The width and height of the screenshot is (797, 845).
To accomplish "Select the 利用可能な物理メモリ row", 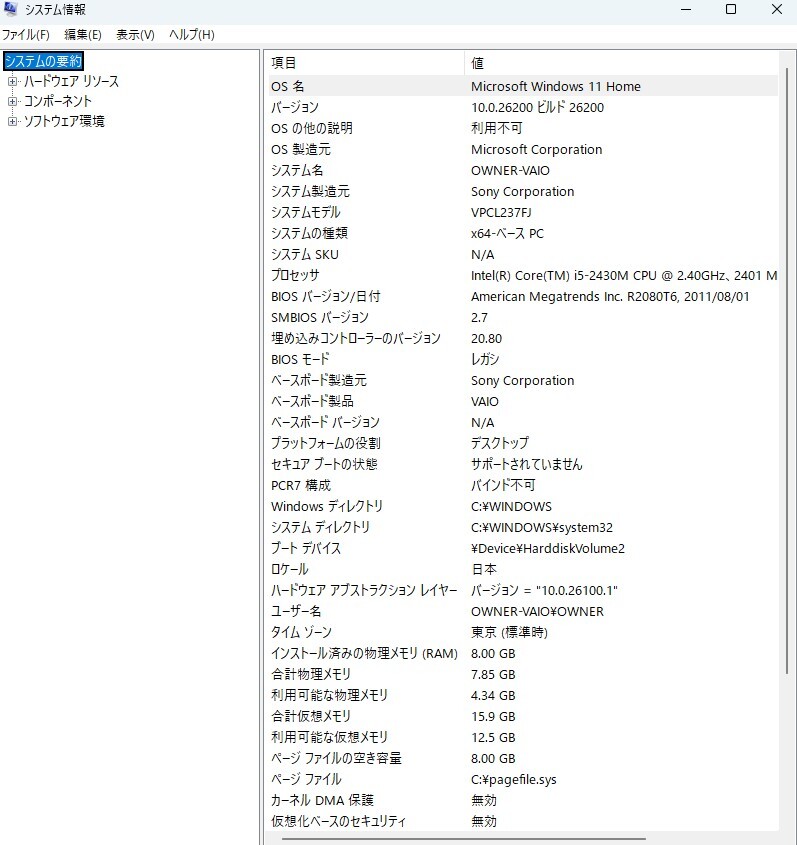I will pos(523,696).
